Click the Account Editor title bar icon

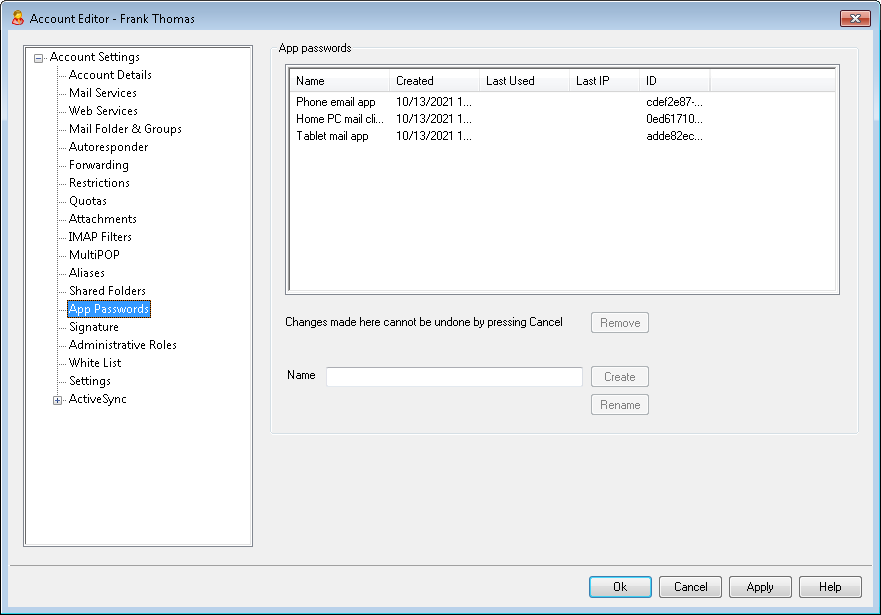[x=17, y=18]
